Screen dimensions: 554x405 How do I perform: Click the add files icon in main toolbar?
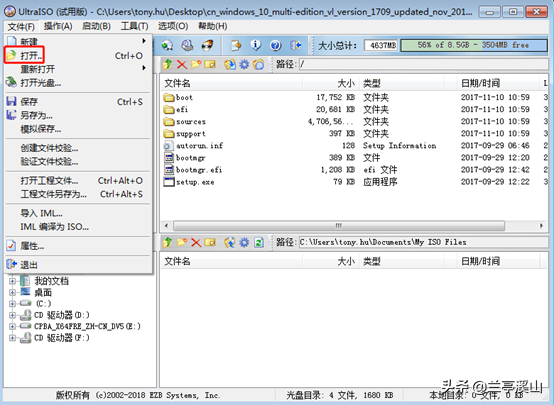[x=236, y=45]
